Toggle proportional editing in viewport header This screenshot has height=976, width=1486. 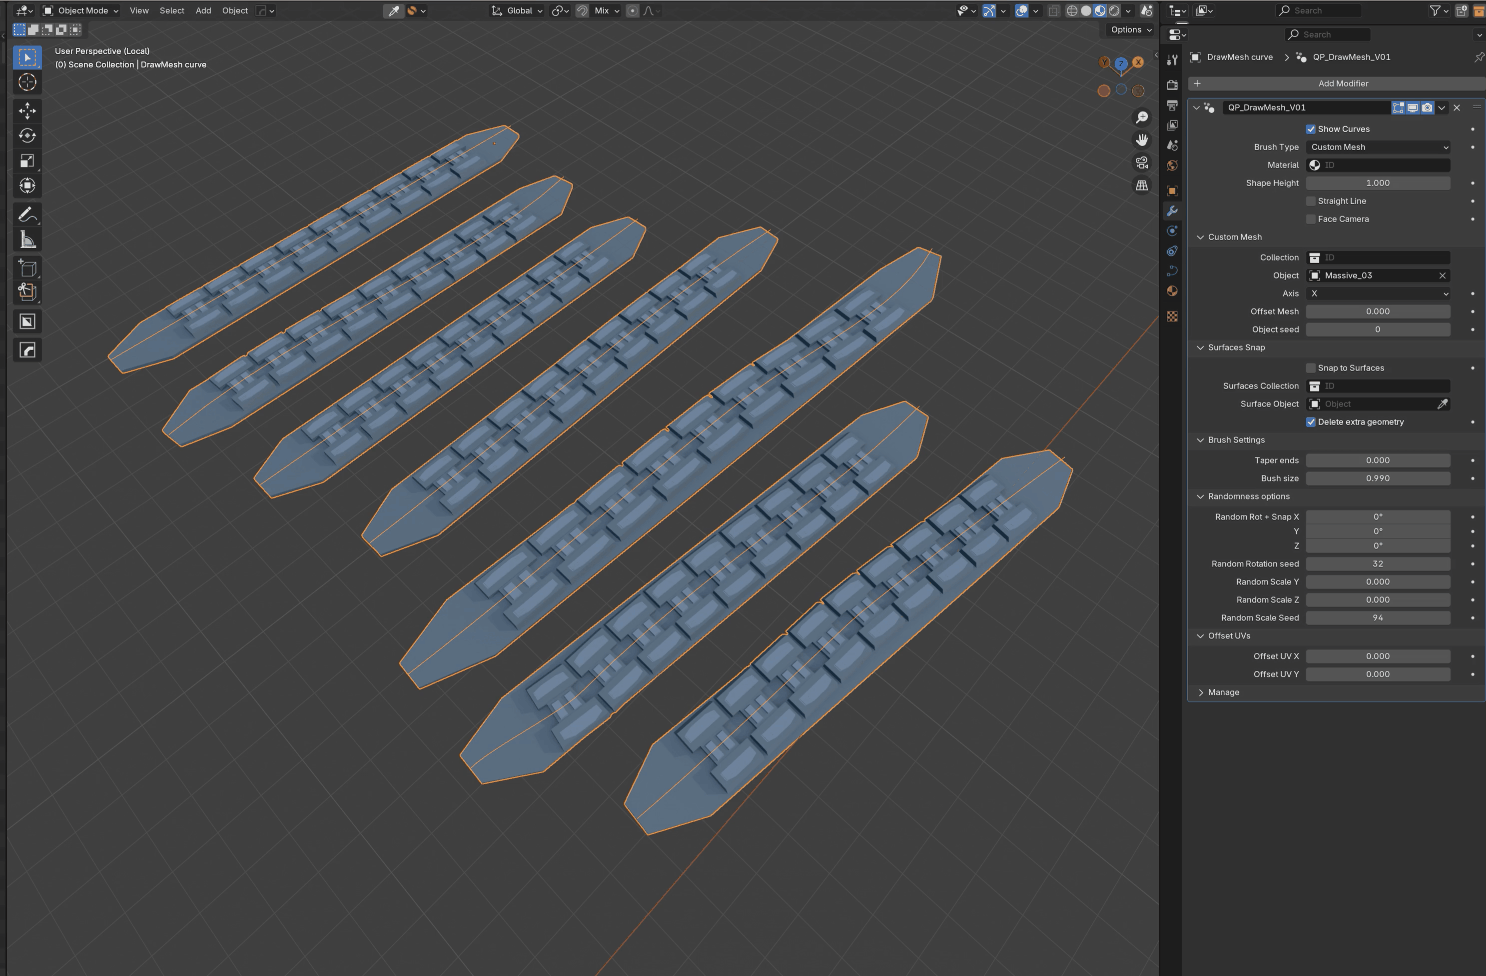tap(633, 11)
